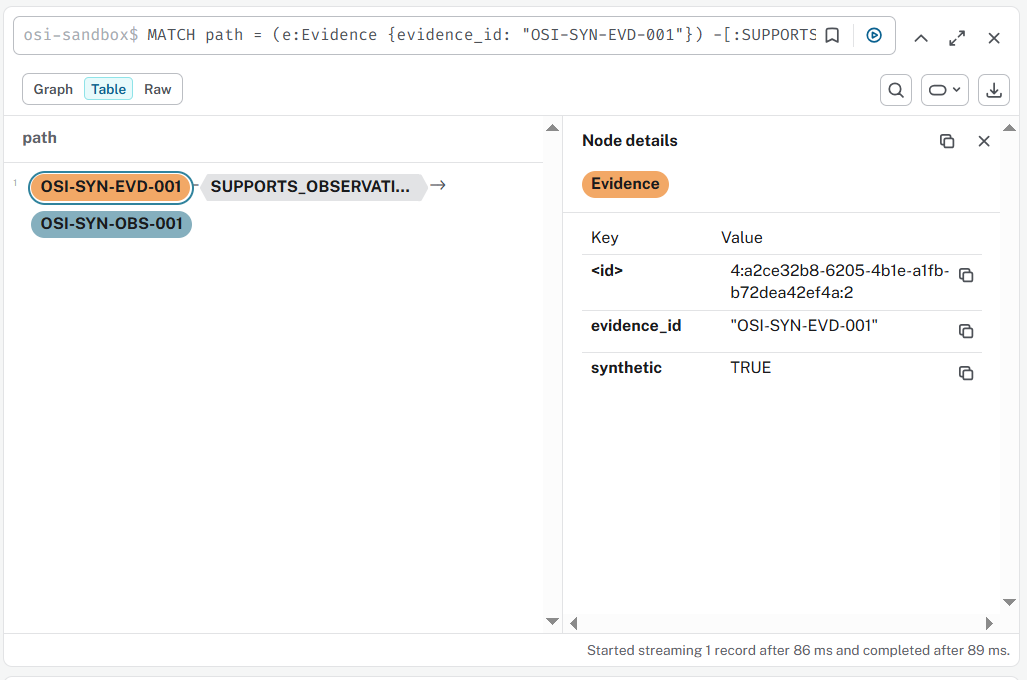Screen dimensions: 1027x680
Task: Copy the <id> property value
Action: [965, 275]
